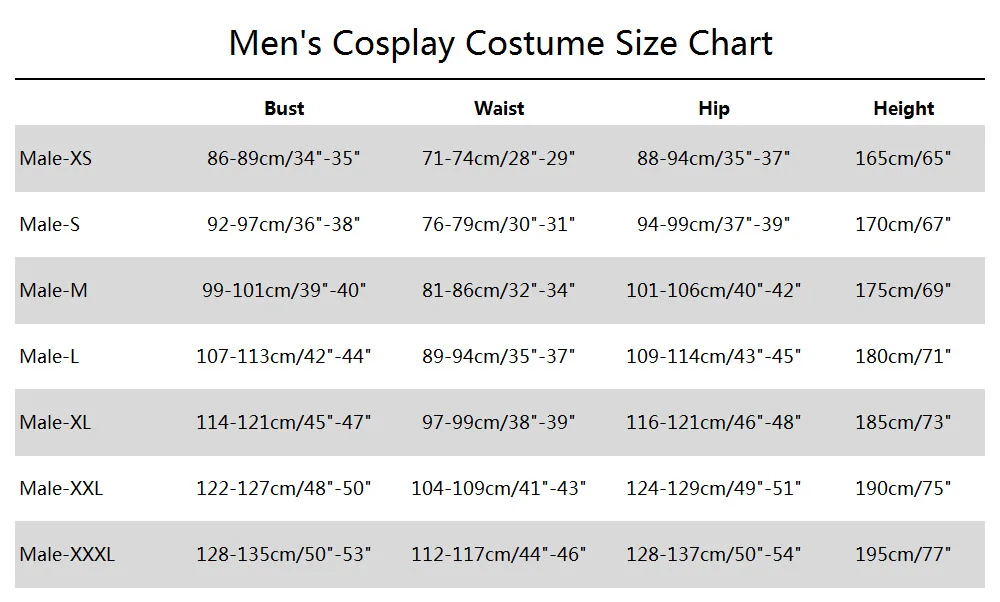Click the 180cm/71" height value
This screenshot has height=602, width=1000.
pyautogui.click(x=903, y=356)
